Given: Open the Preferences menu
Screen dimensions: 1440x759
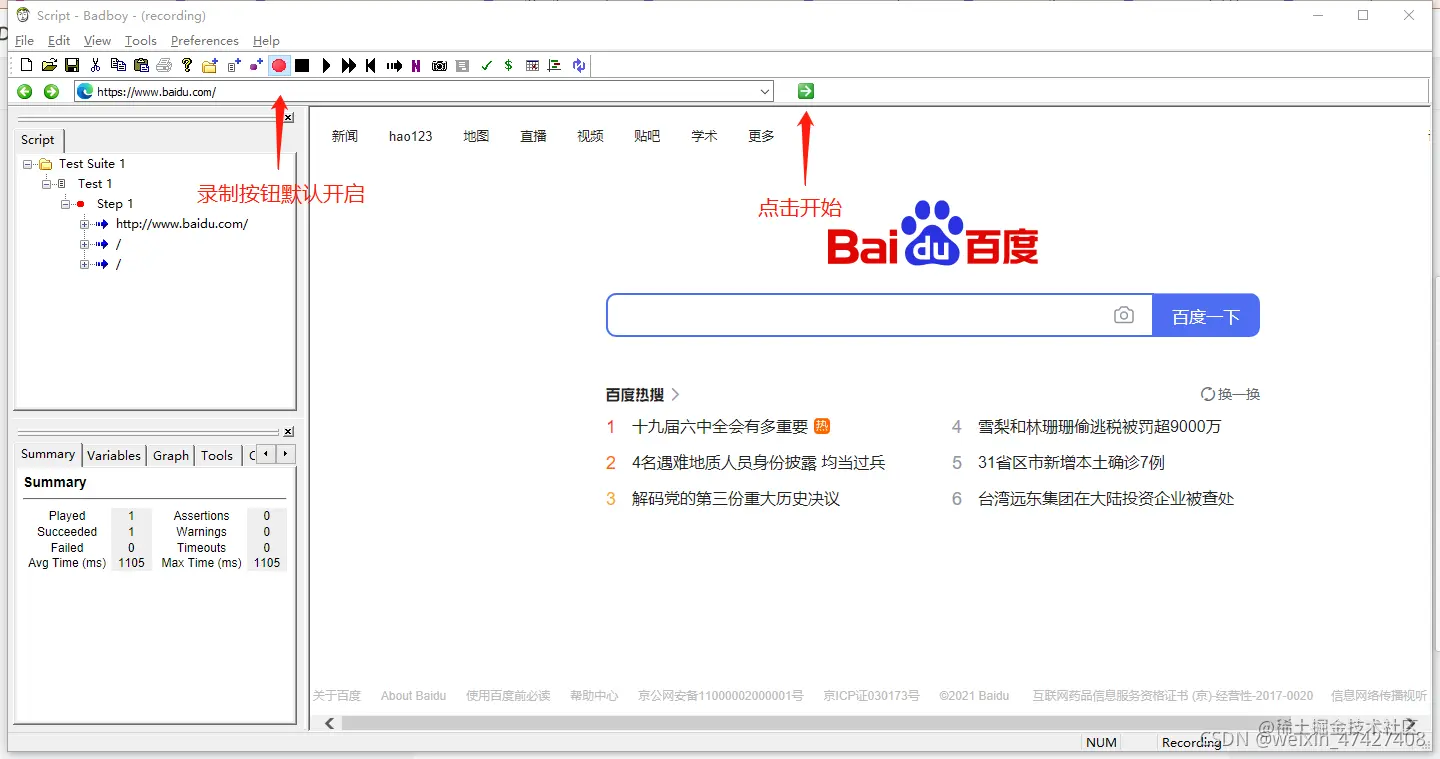Looking at the screenshot, I should click(x=204, y=41).
